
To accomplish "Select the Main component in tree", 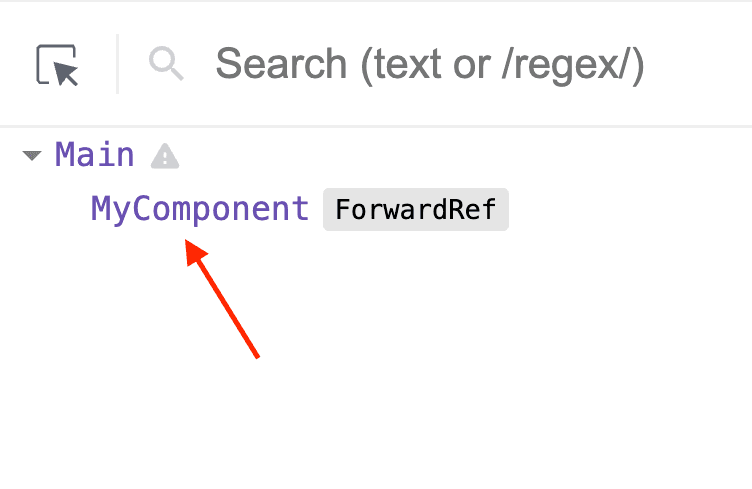I will coord(94,155).
